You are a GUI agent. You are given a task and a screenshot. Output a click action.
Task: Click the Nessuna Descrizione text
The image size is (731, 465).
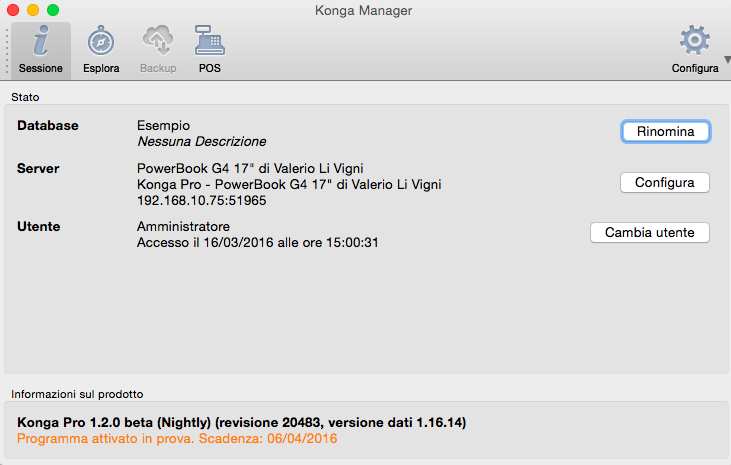[x=201, y=141]
